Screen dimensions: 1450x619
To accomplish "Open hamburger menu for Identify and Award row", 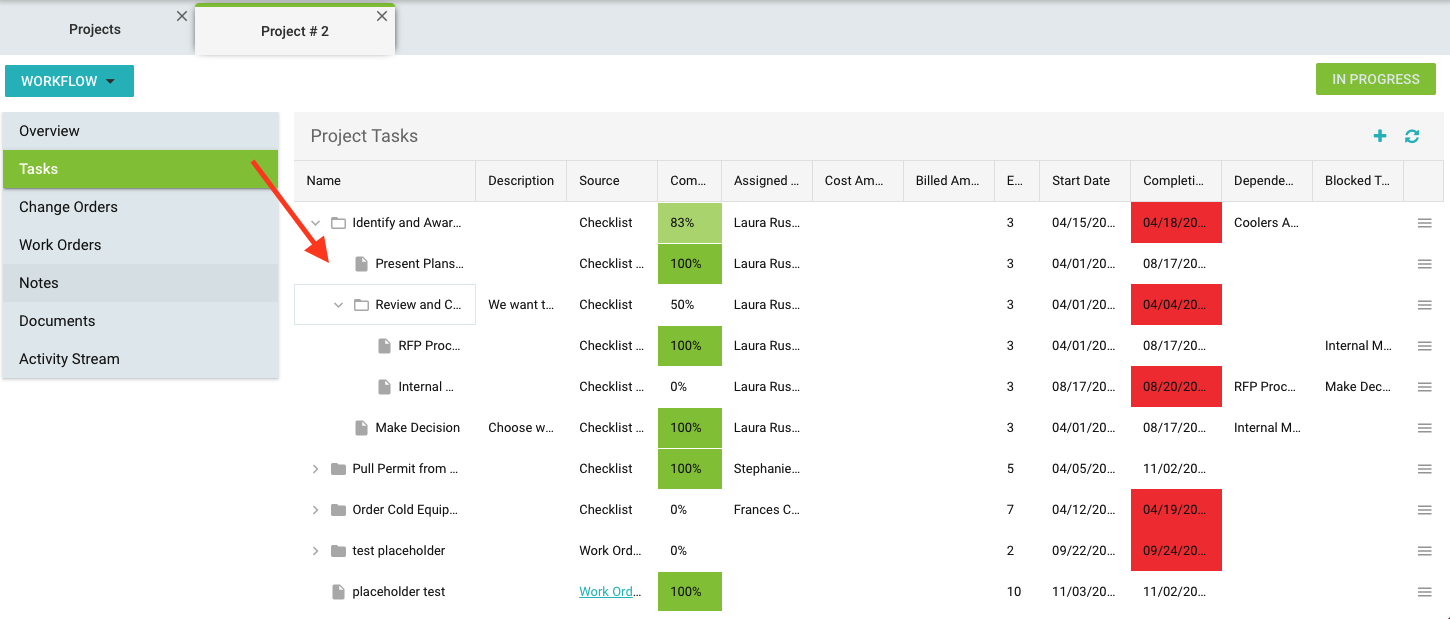I will click(1424, 223).
